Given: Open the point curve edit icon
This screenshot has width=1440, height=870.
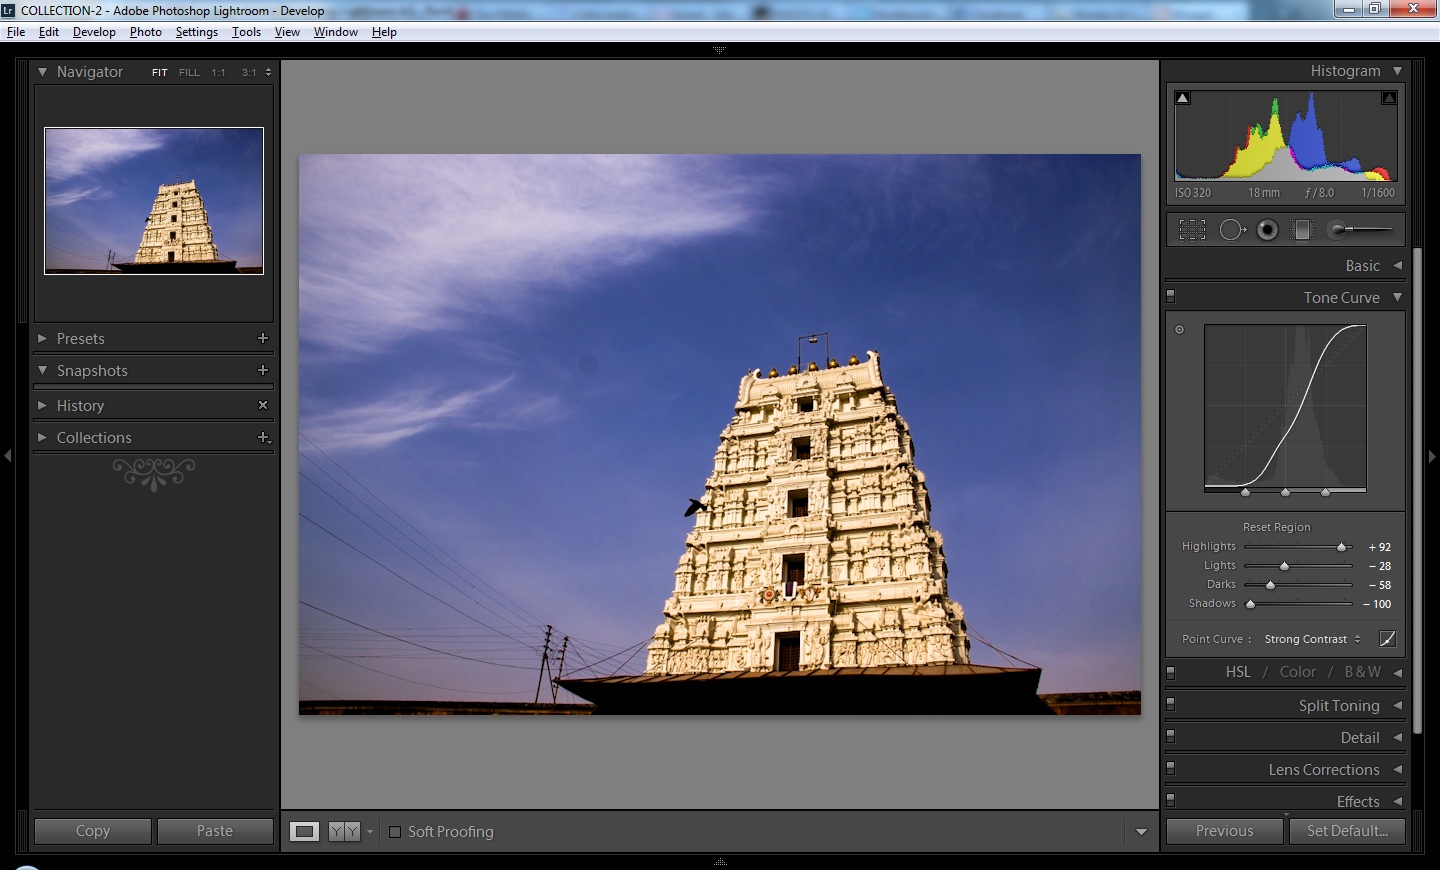Looking at the screenshot, I should pos(1388,638).
